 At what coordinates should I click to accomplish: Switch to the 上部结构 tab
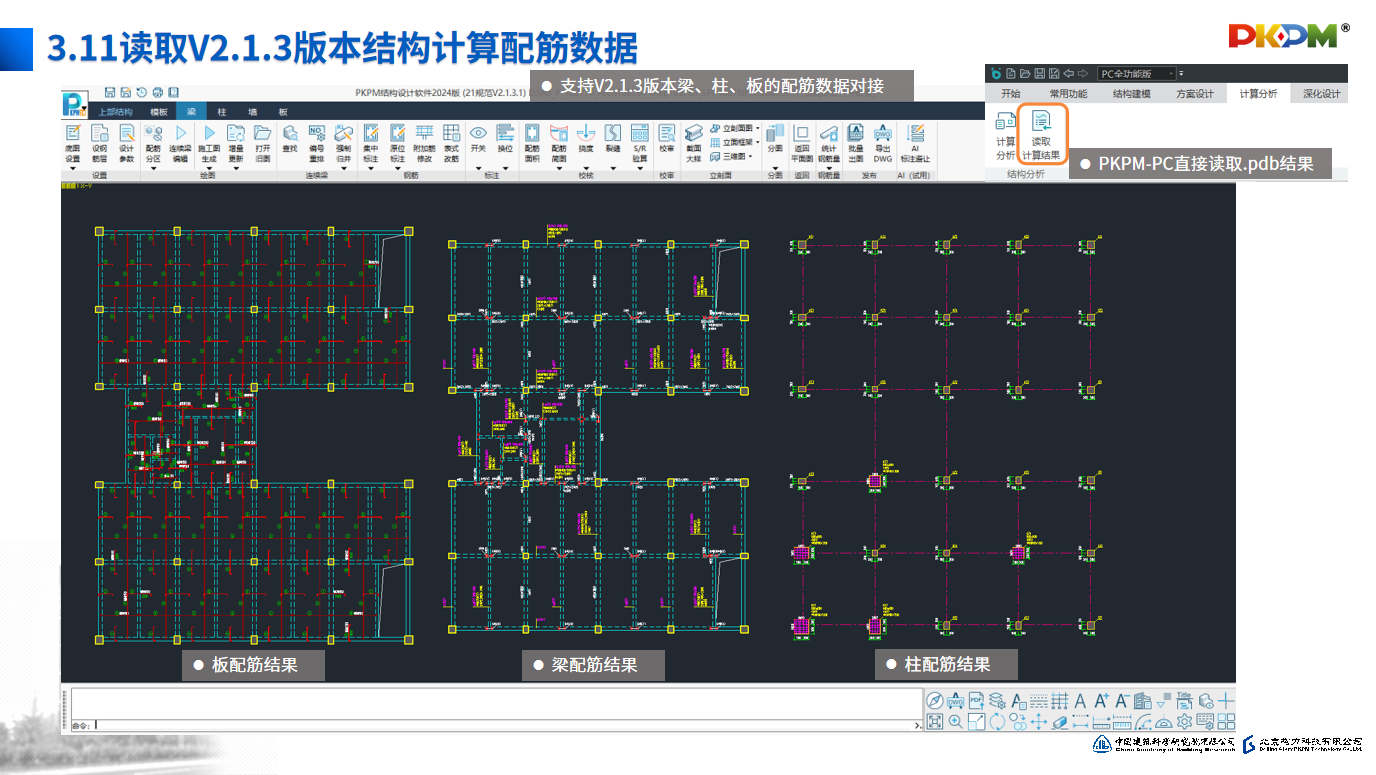115,112
